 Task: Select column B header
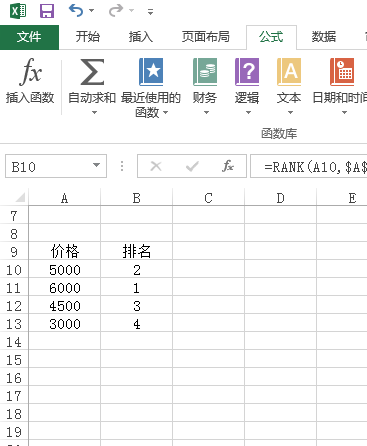137,198
